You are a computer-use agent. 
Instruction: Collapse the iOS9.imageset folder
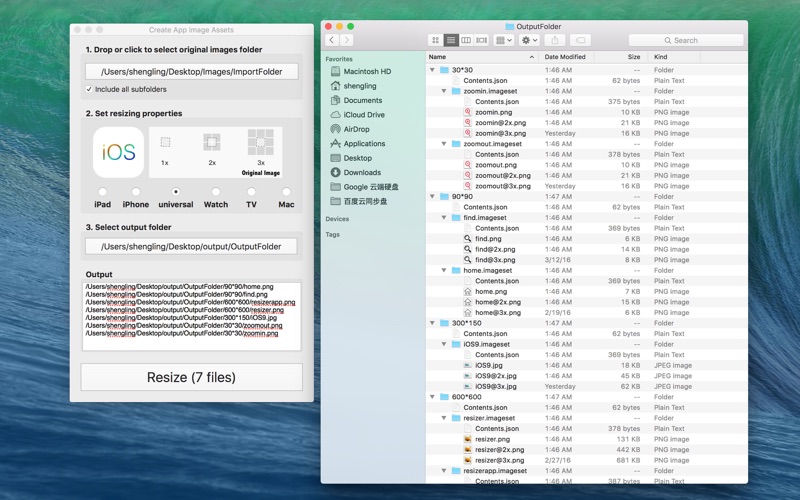coord(444,344)
